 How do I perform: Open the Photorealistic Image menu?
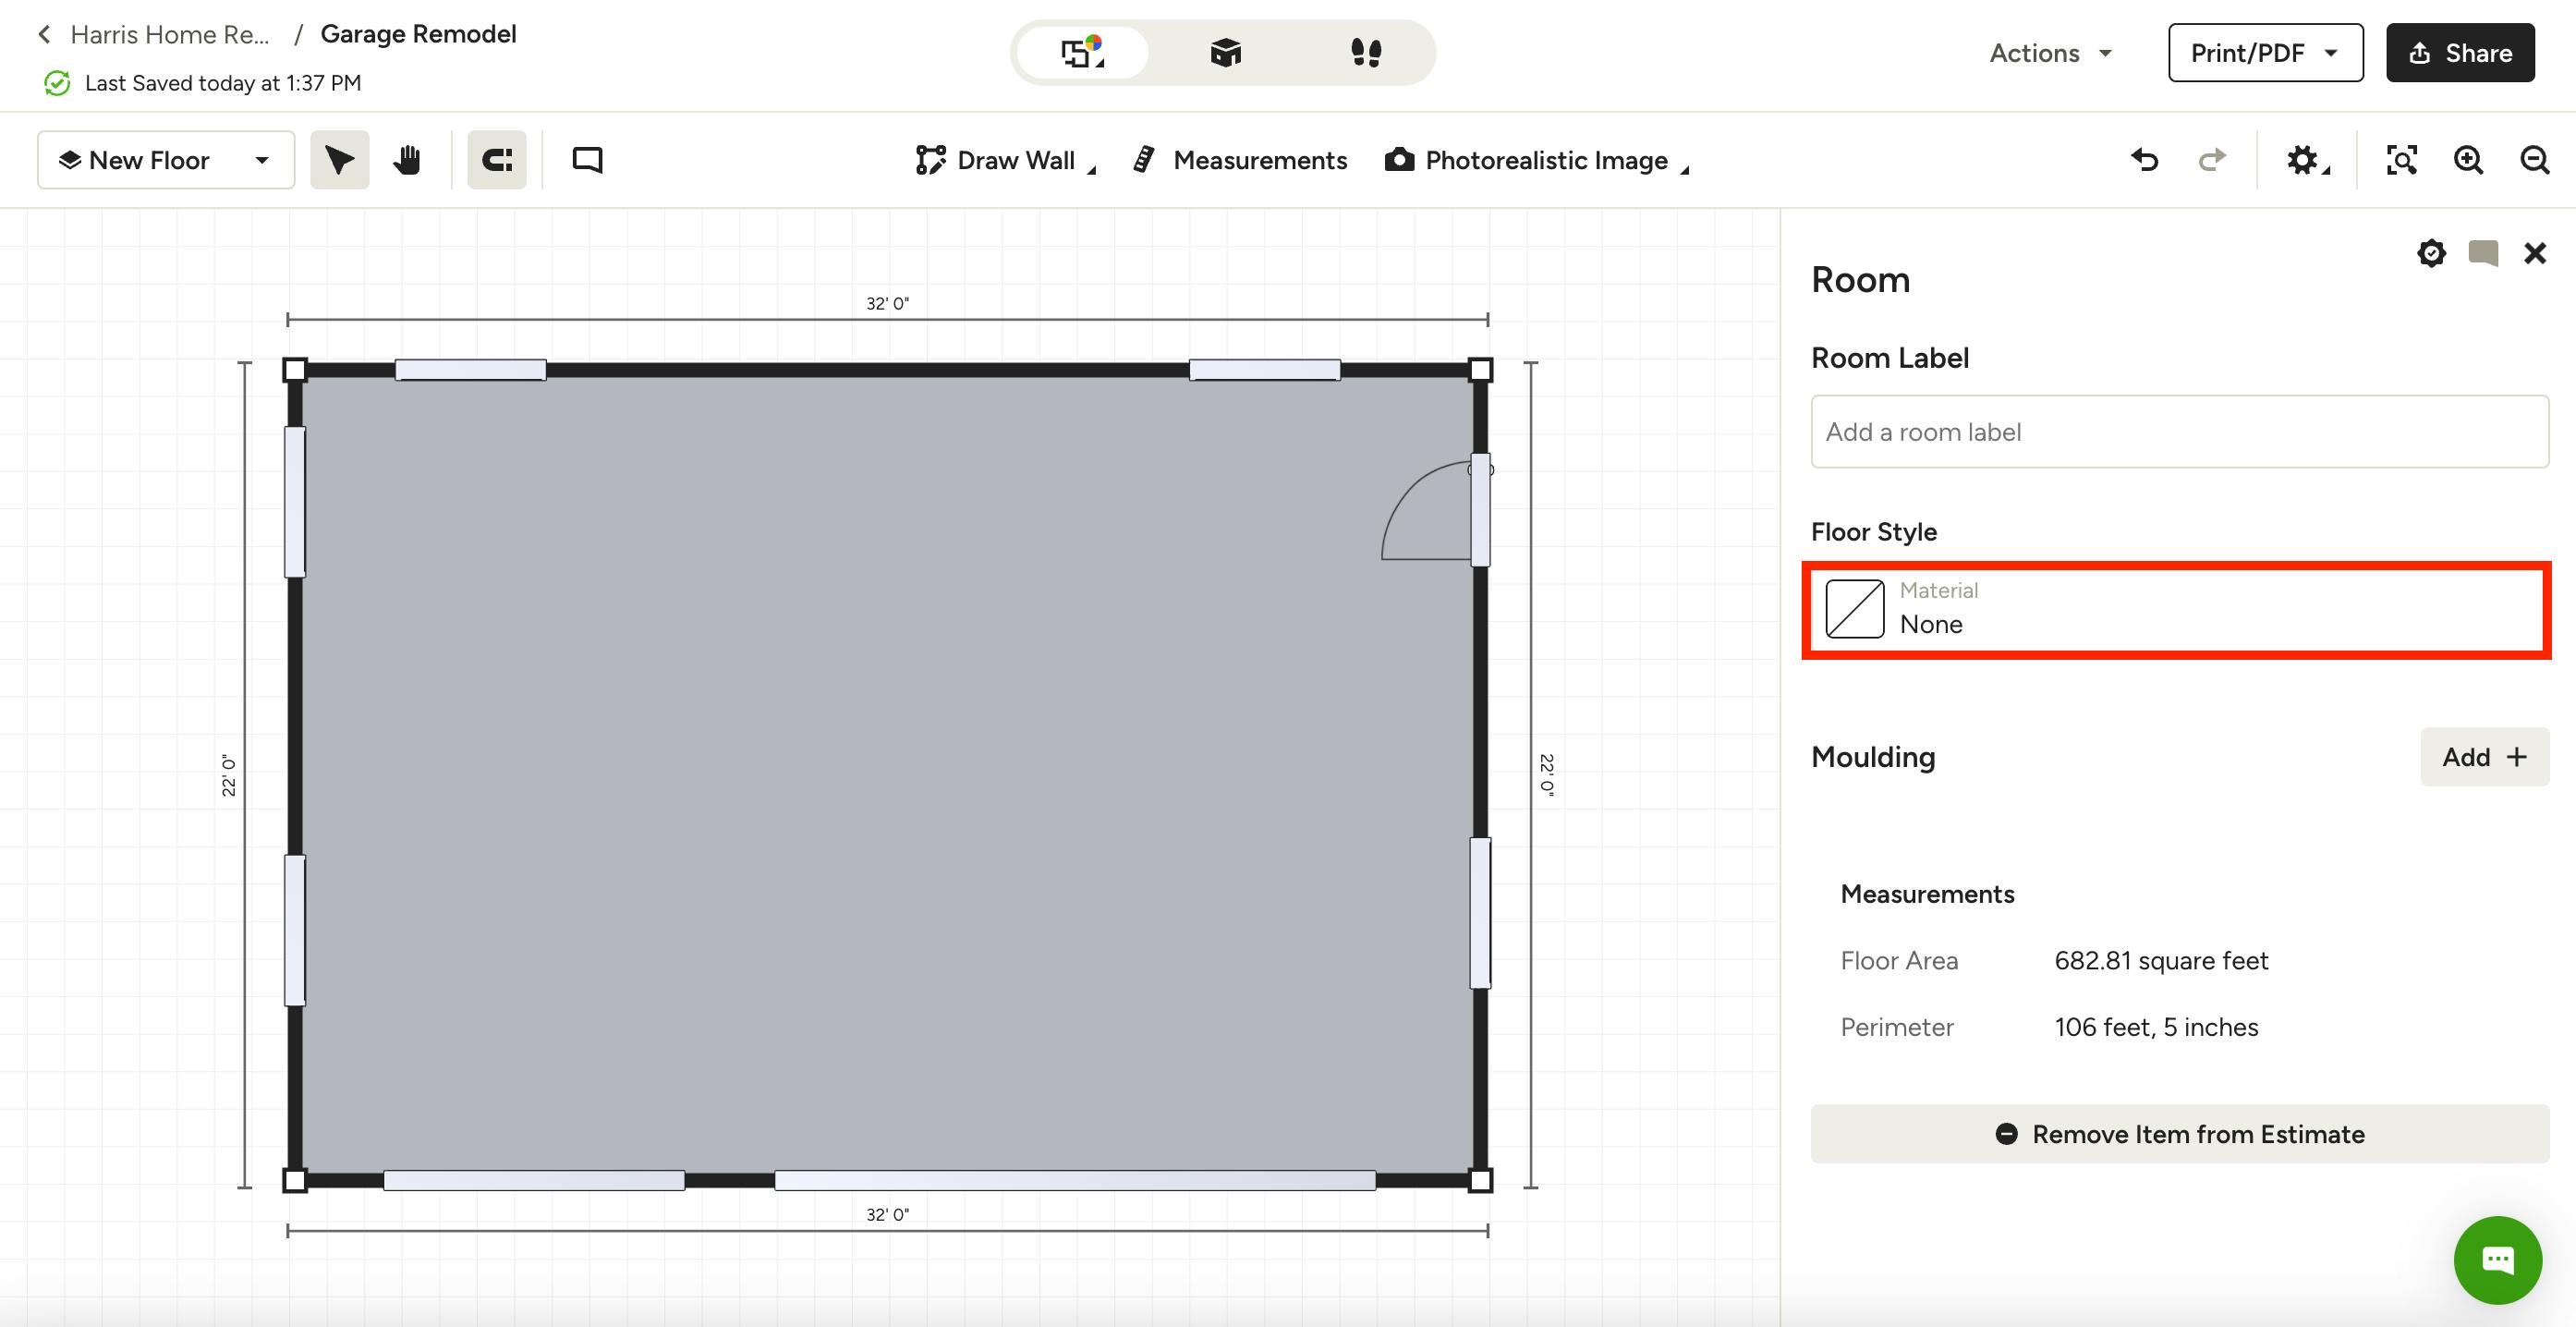click(1536, 160)
